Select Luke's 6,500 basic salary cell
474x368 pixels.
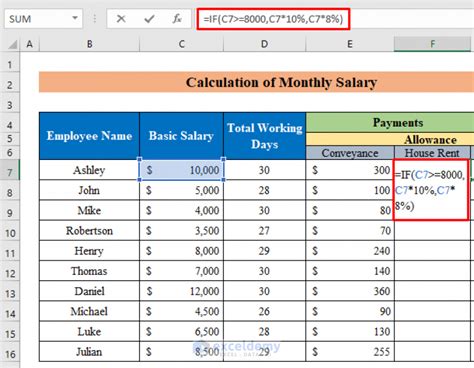181,331
